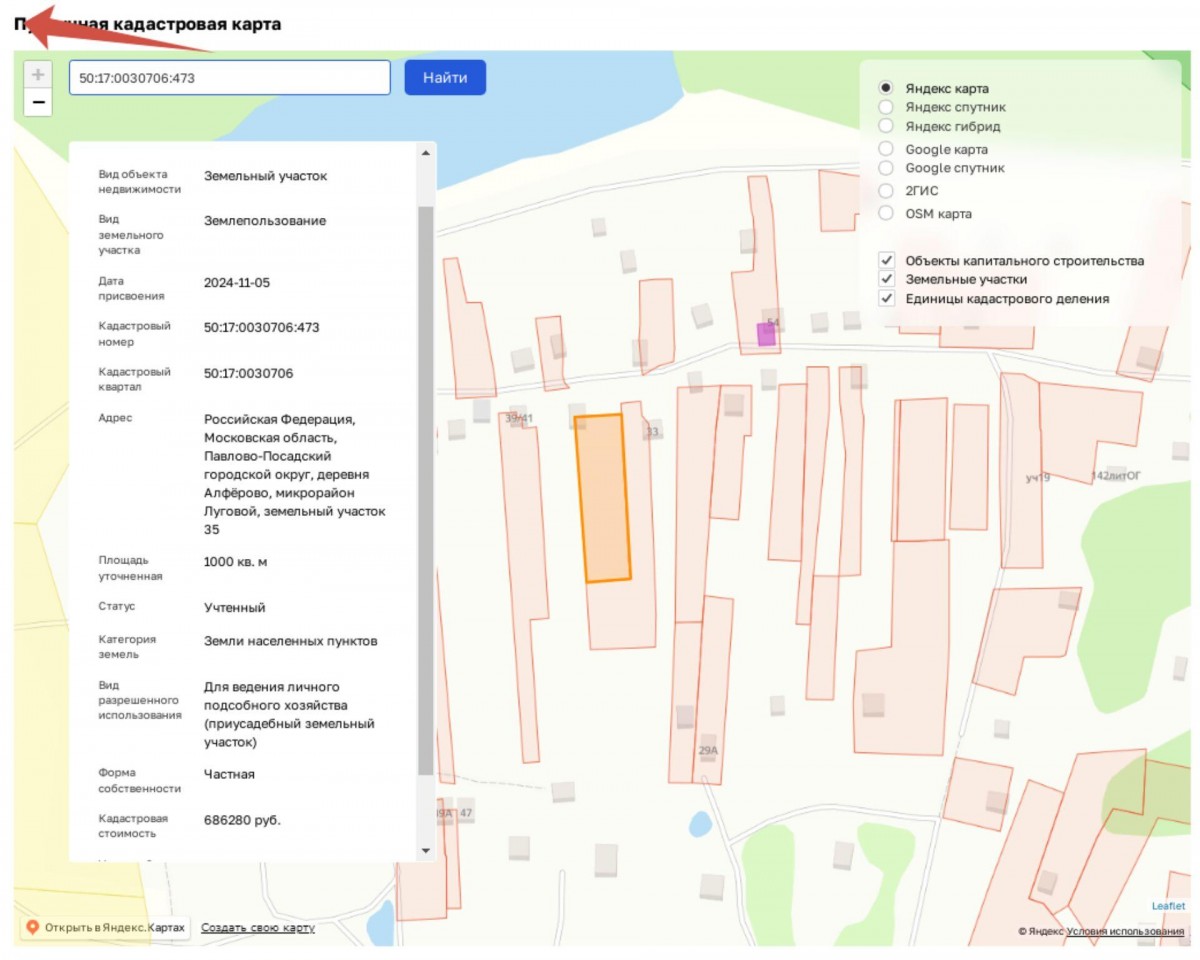
Task: Click ownership value Частная
Action: coord(230,774)
